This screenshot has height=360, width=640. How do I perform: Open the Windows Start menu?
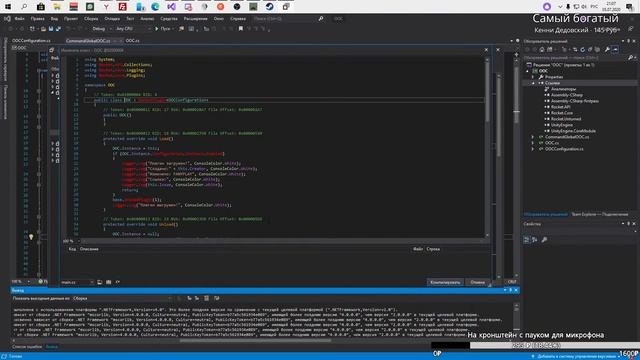[8, 7]
